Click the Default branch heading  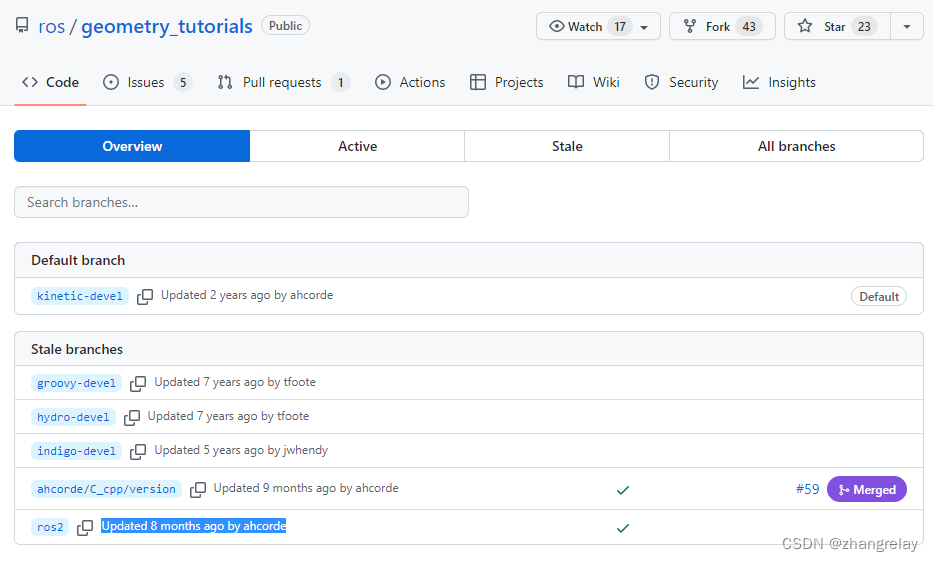pos(78,260)
